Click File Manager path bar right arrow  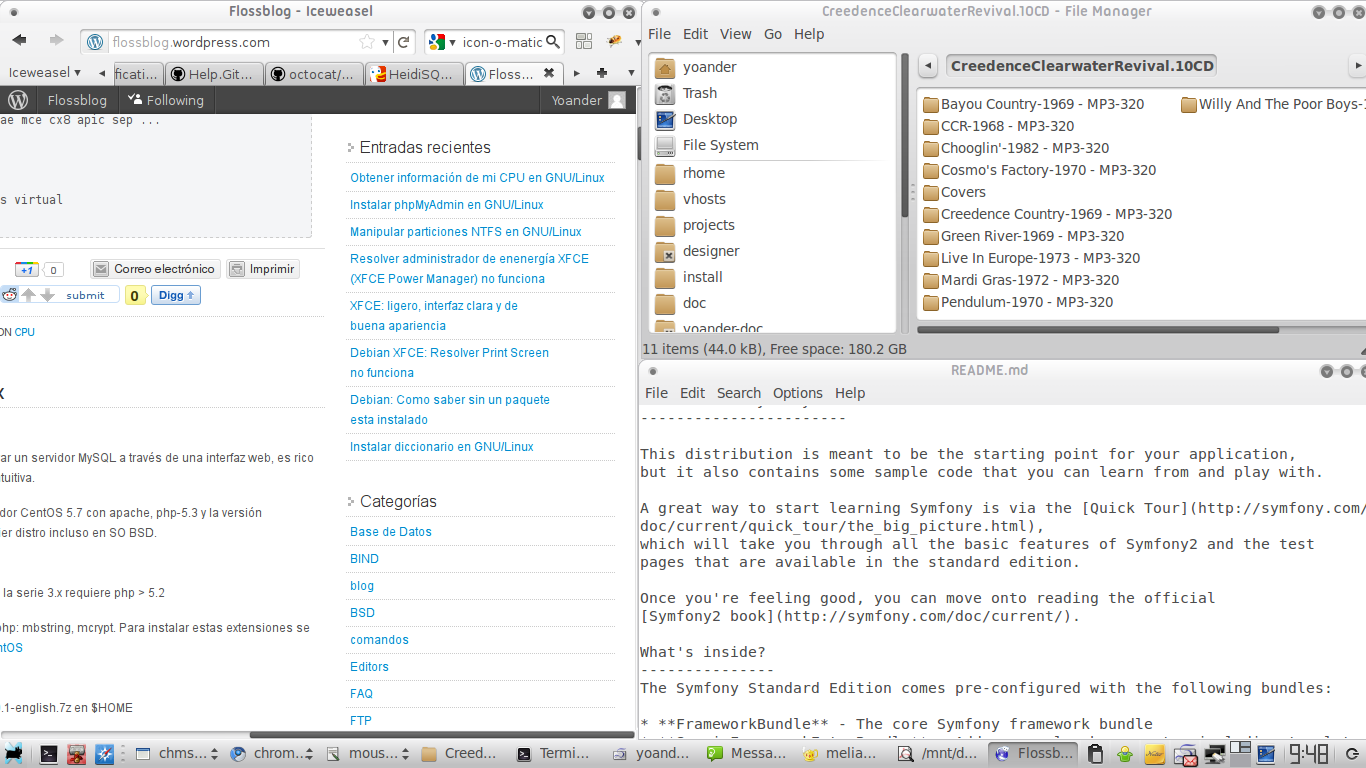pos(1357,66)
